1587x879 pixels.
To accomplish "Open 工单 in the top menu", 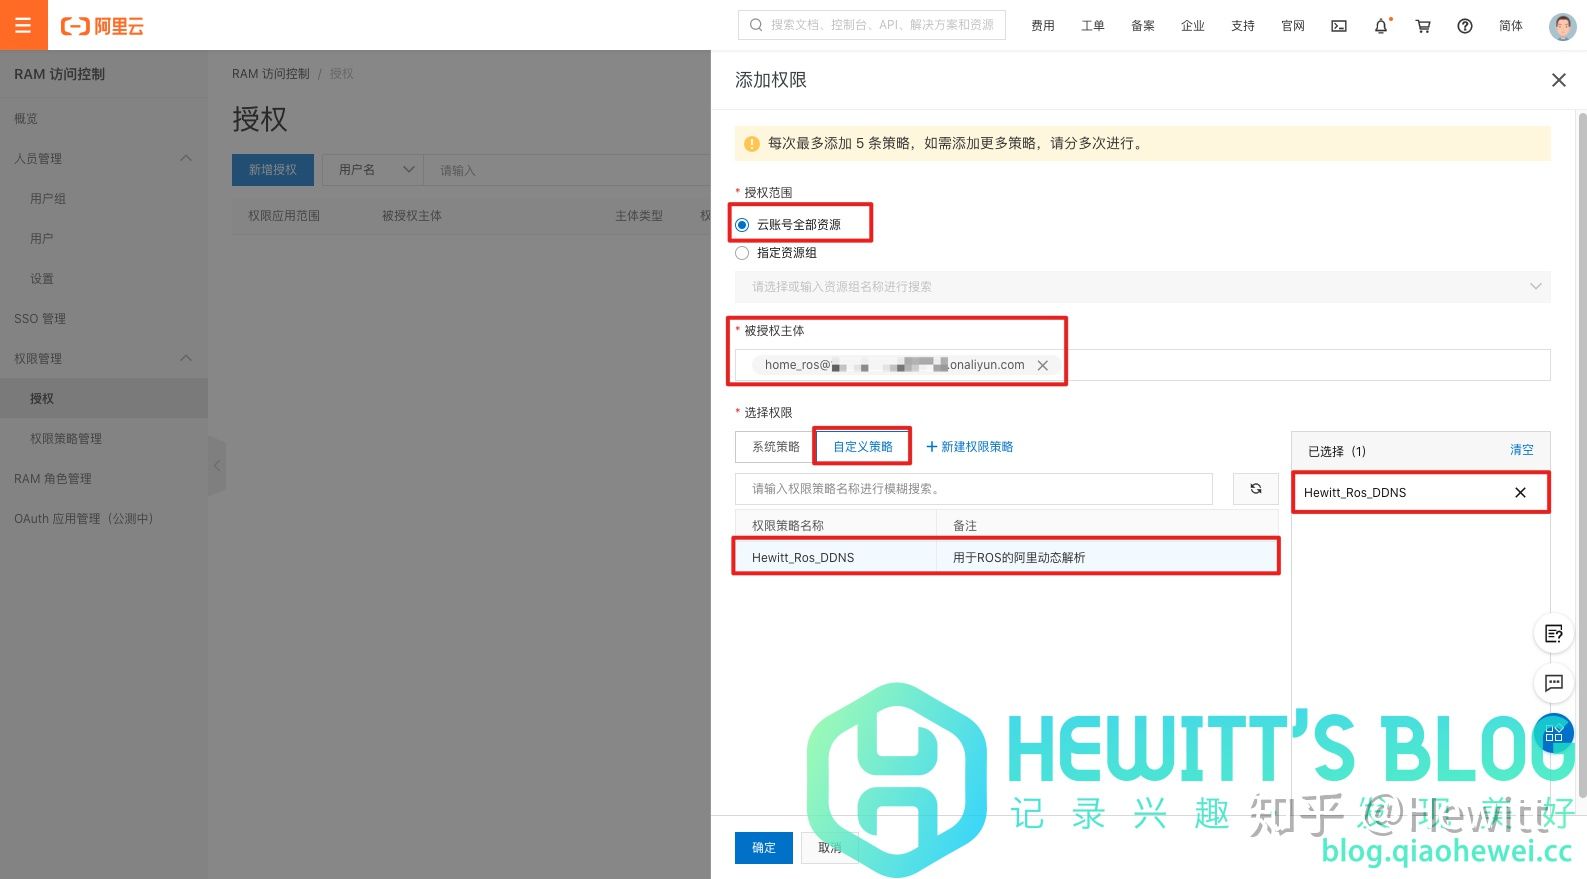I will pos(1093,26).
